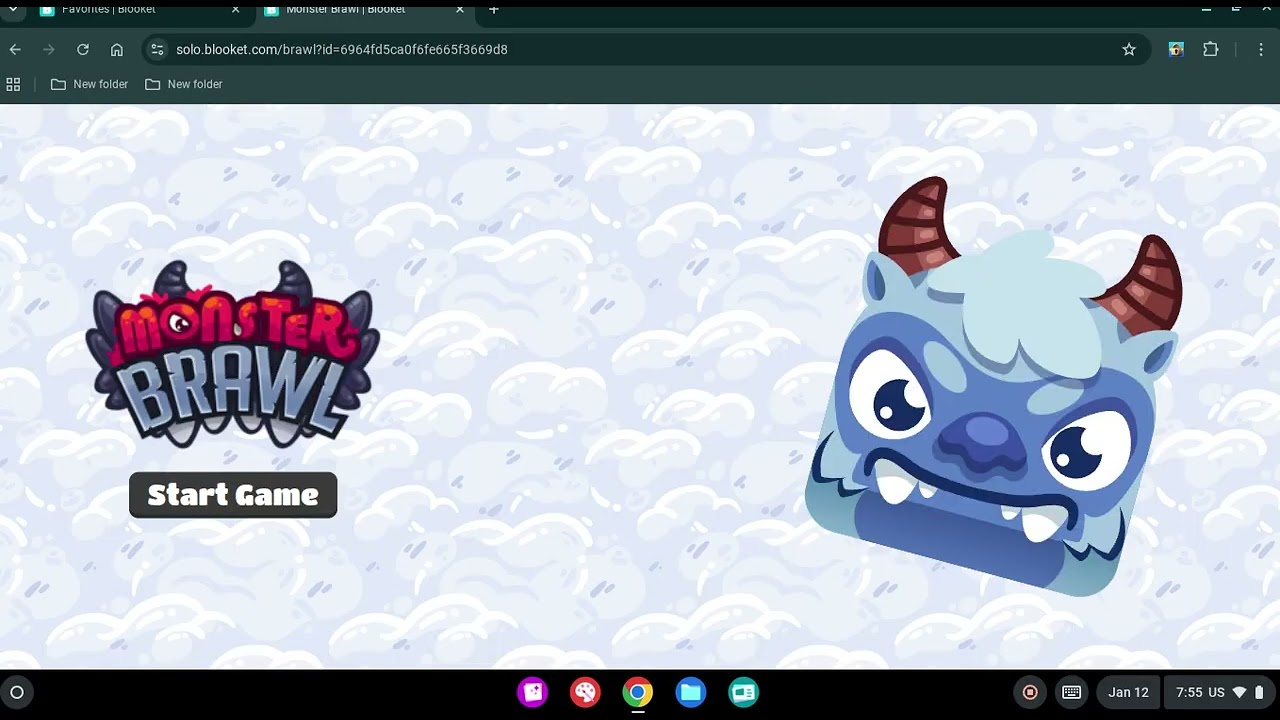View site information for solo.blooket.com
This screenshot has height=720, width=1280.
pyautogui.click(x=155, y=49)
